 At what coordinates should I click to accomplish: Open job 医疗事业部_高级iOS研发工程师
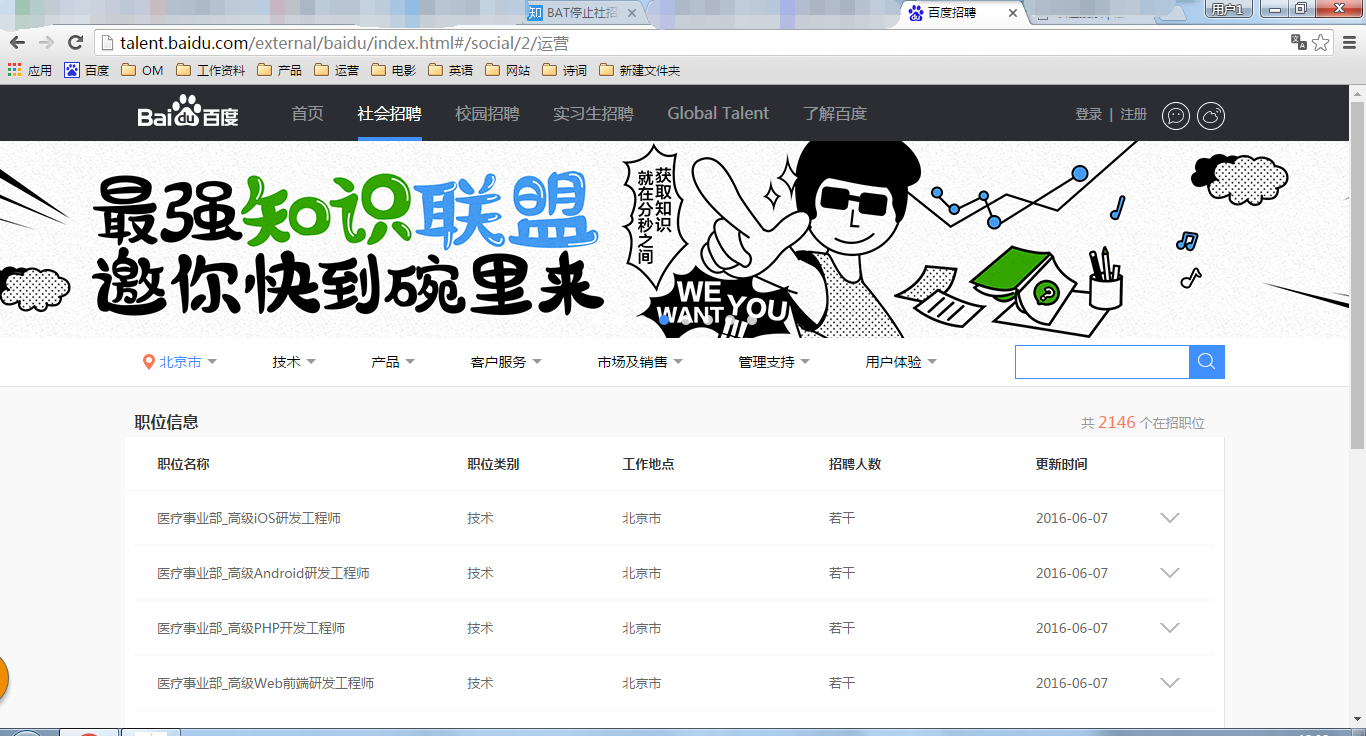(x=249, y=518)
